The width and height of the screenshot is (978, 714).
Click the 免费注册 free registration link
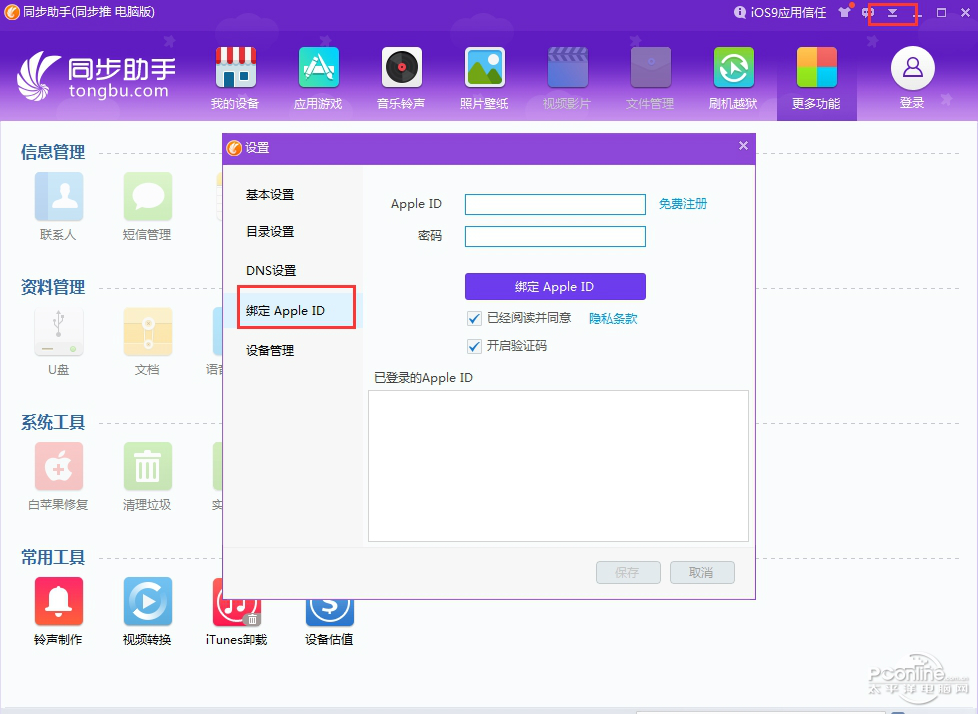683,204
